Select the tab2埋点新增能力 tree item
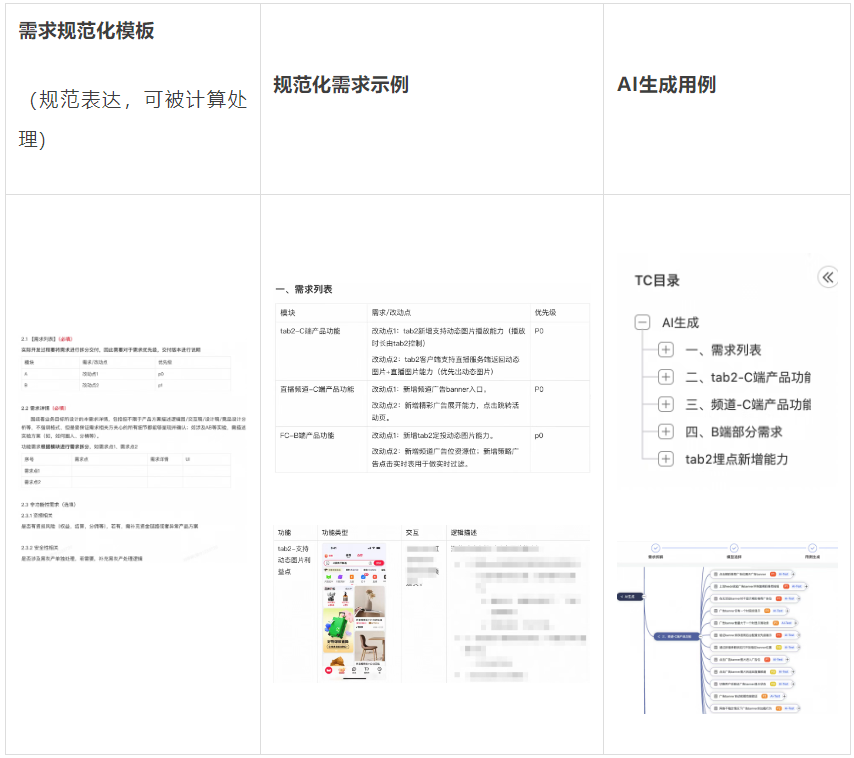This screenshot has height=758, width=854. pos(736,459)
